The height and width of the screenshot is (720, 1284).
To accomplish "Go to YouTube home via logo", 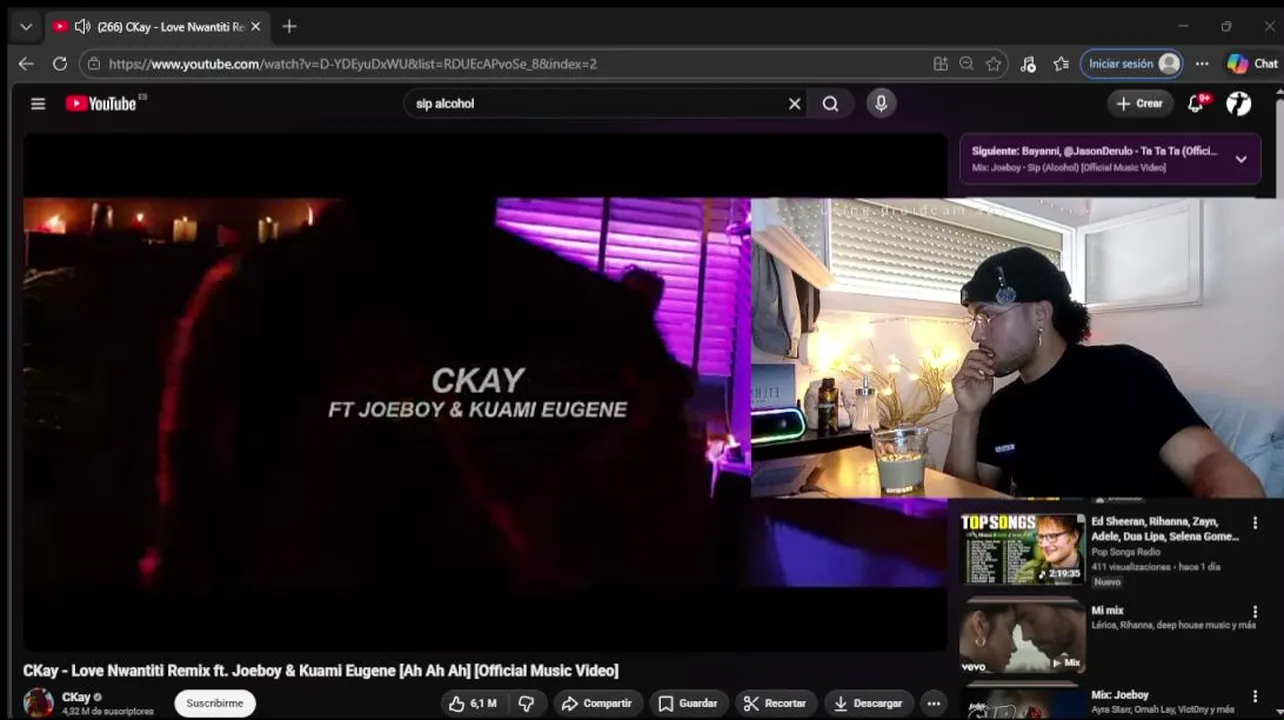I will [101, 103].
